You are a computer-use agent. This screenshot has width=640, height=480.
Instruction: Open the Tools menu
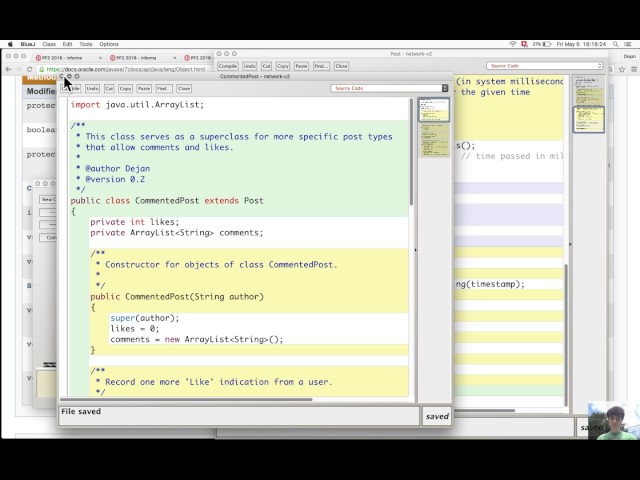[86, 44]
